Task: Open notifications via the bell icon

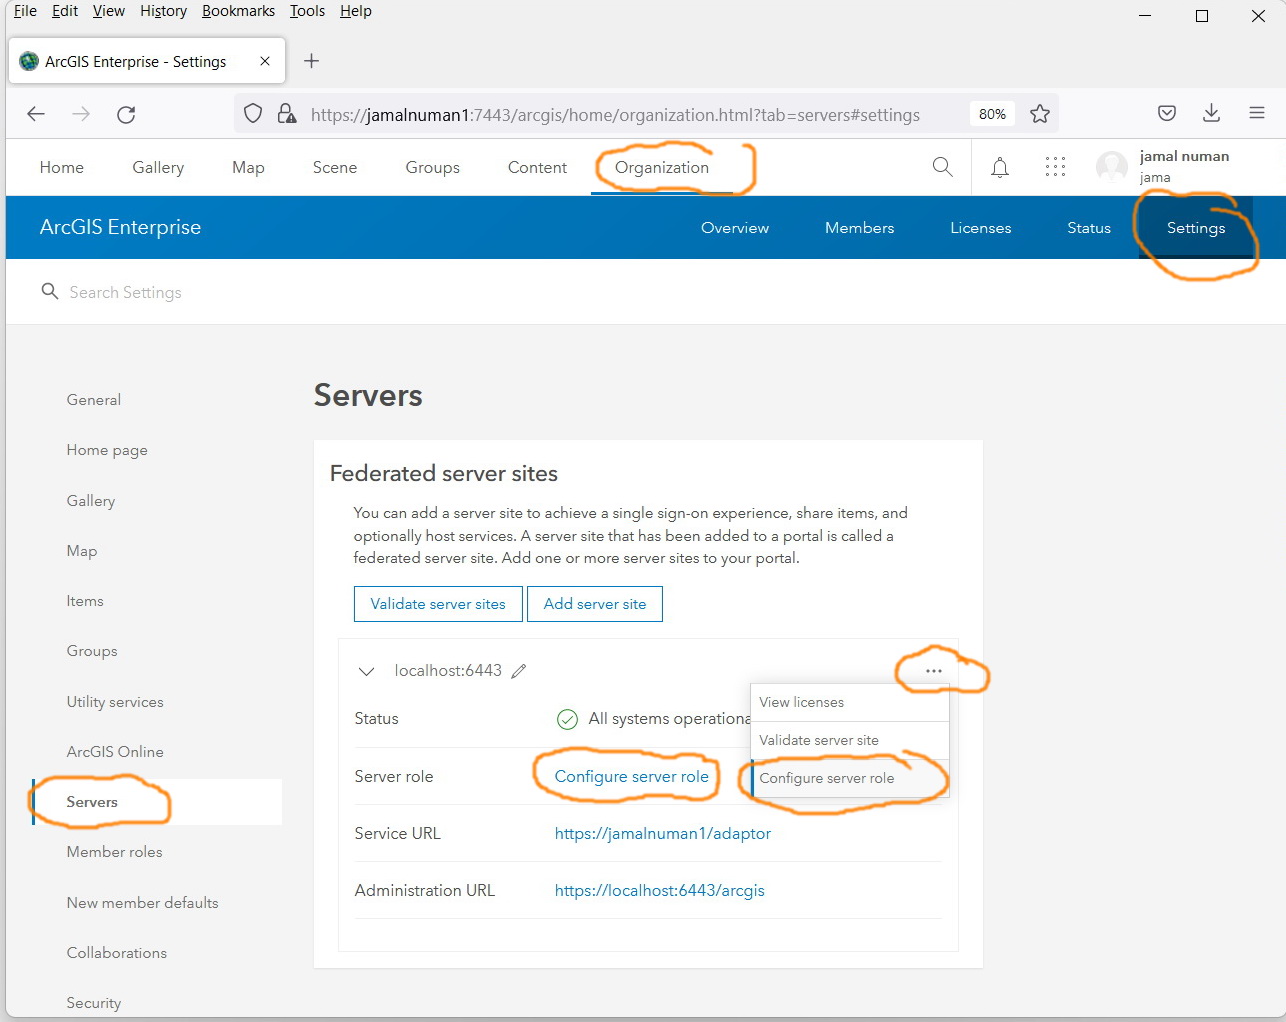Action: (999, 167)
